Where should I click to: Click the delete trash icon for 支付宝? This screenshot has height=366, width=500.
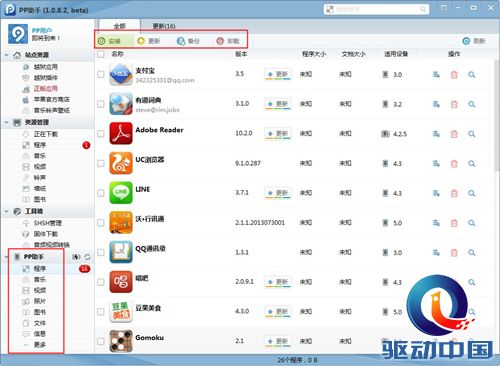click(x=454, y=75)
